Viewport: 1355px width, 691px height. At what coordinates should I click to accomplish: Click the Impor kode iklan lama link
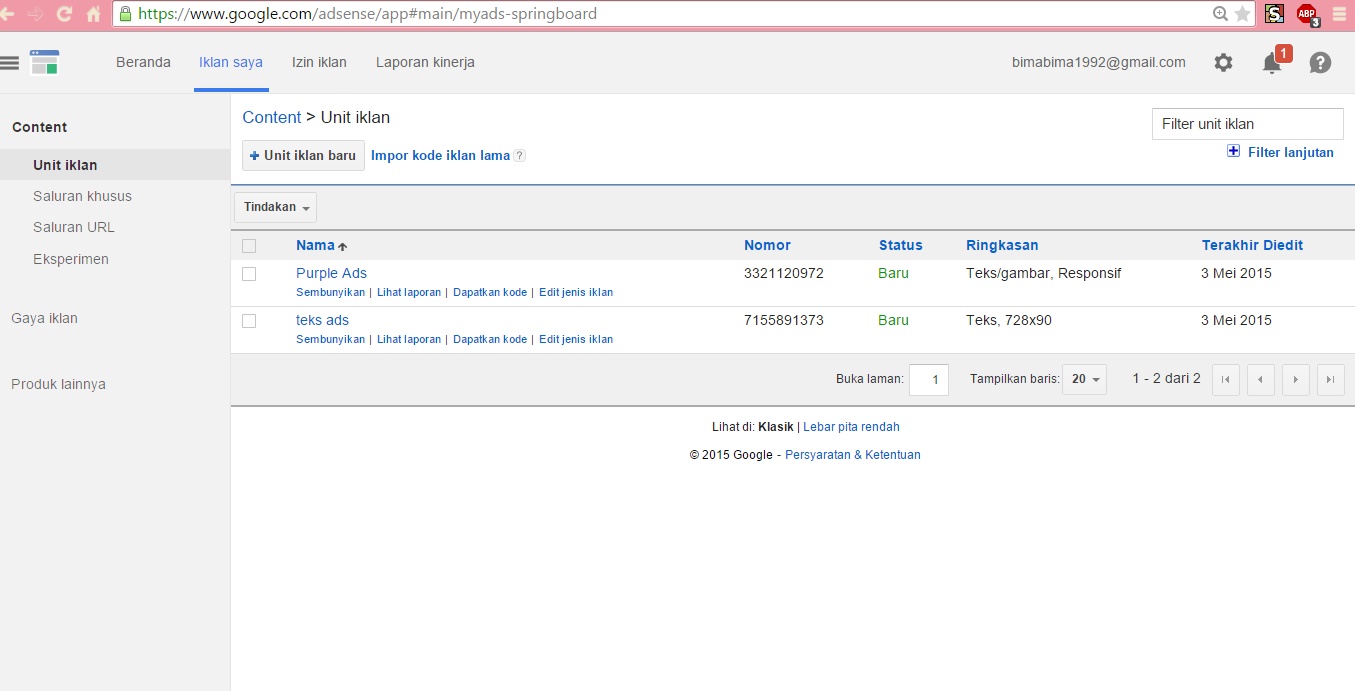pyautogui.click(x=440, y=156)
